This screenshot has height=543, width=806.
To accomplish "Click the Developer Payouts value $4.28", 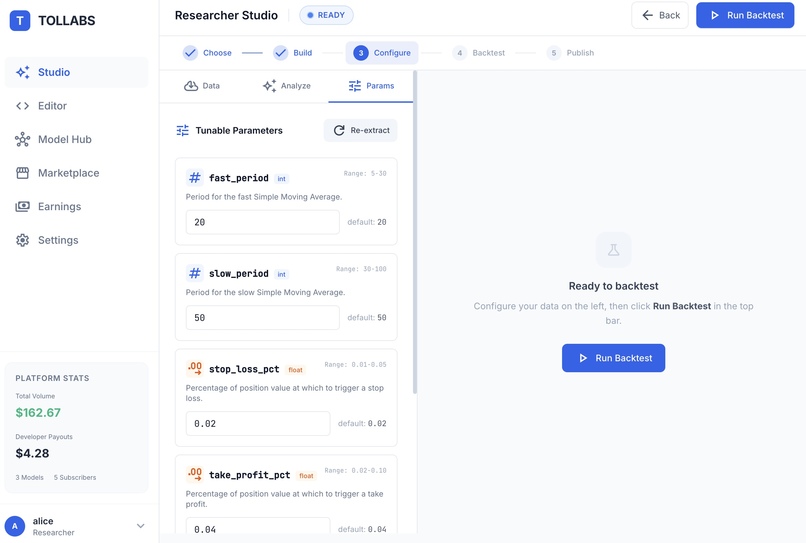I will [32, 453].
